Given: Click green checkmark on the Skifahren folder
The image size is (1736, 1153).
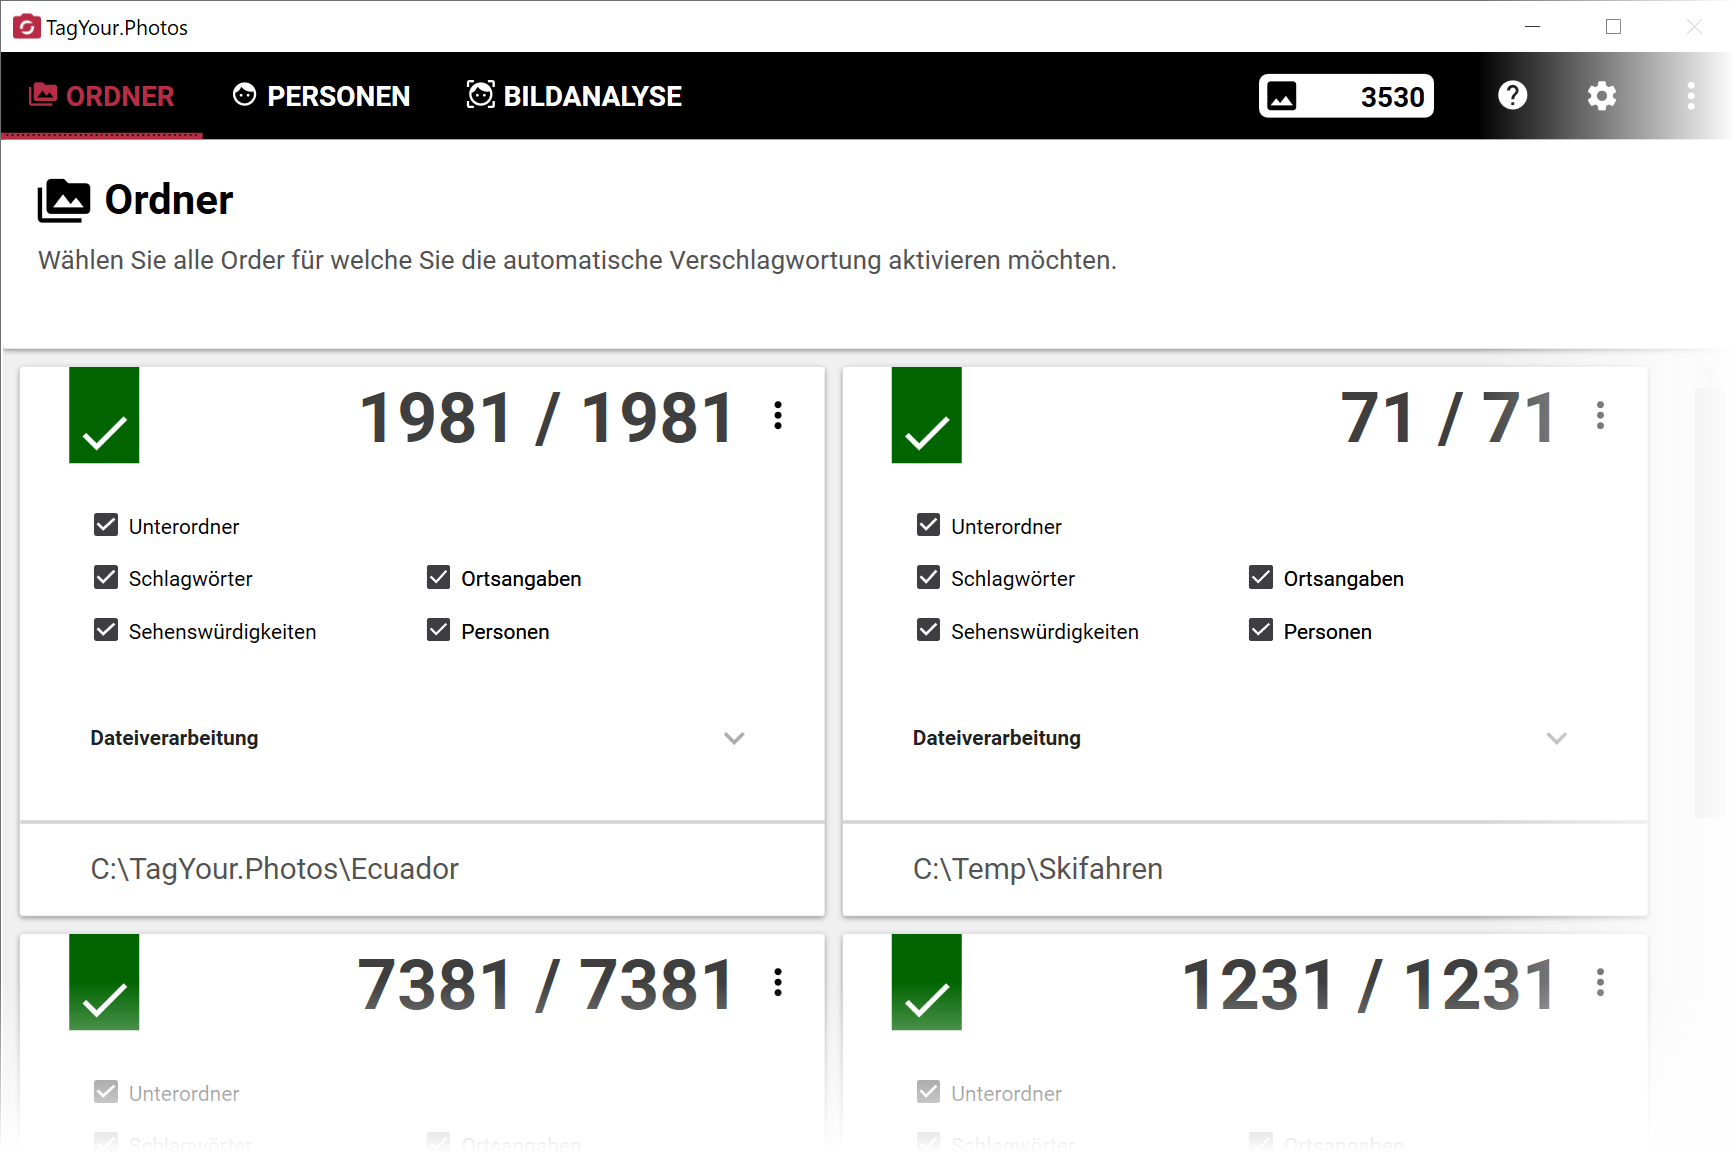Looking at the screenshot, I should coord(926,415).
